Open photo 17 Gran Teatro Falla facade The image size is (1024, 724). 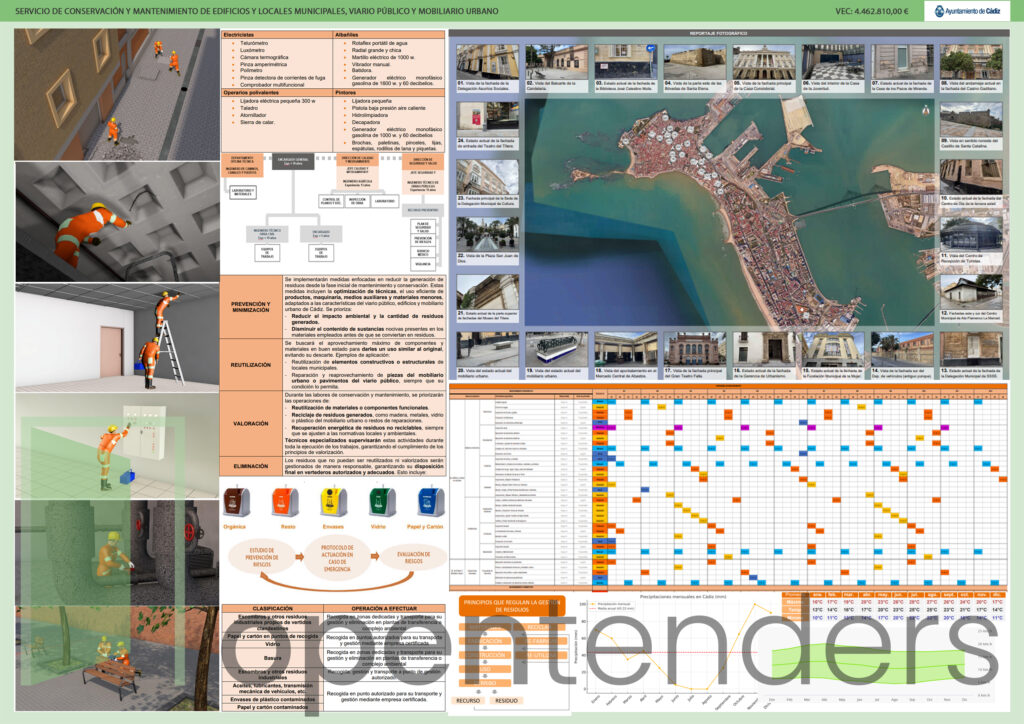click(x=694, y=349)
